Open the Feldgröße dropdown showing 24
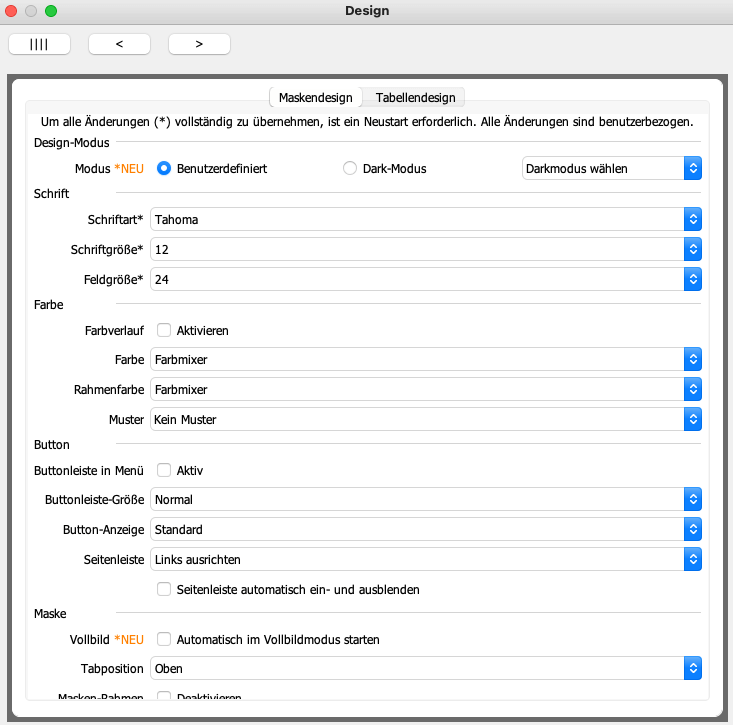 pyautogui.click(x=426, y=279)
